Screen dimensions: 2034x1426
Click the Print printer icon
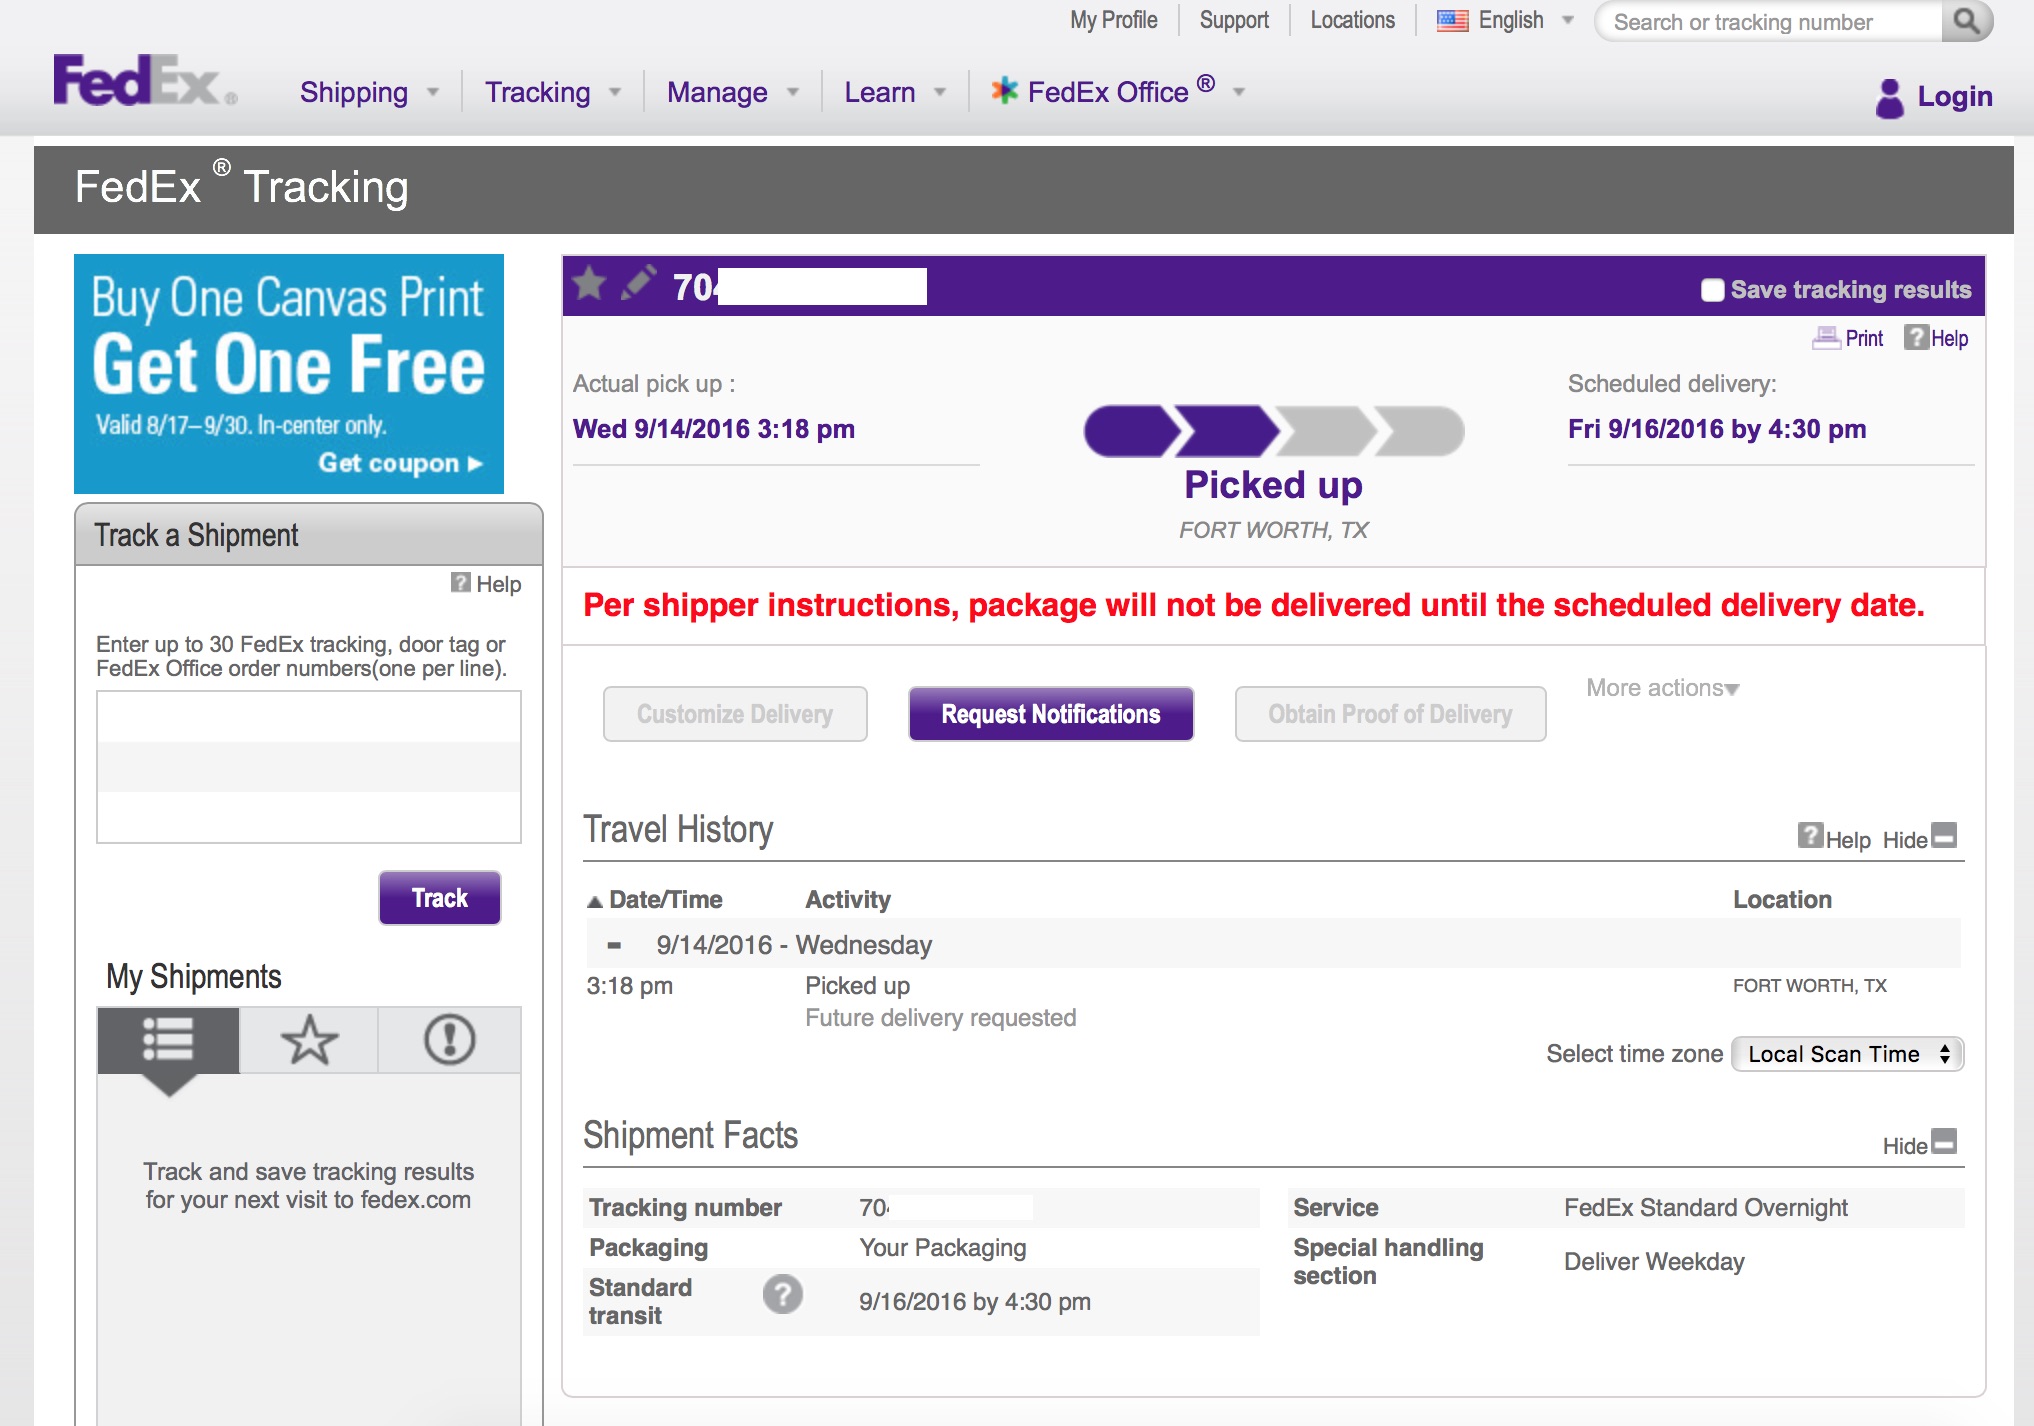[1826, 338]
